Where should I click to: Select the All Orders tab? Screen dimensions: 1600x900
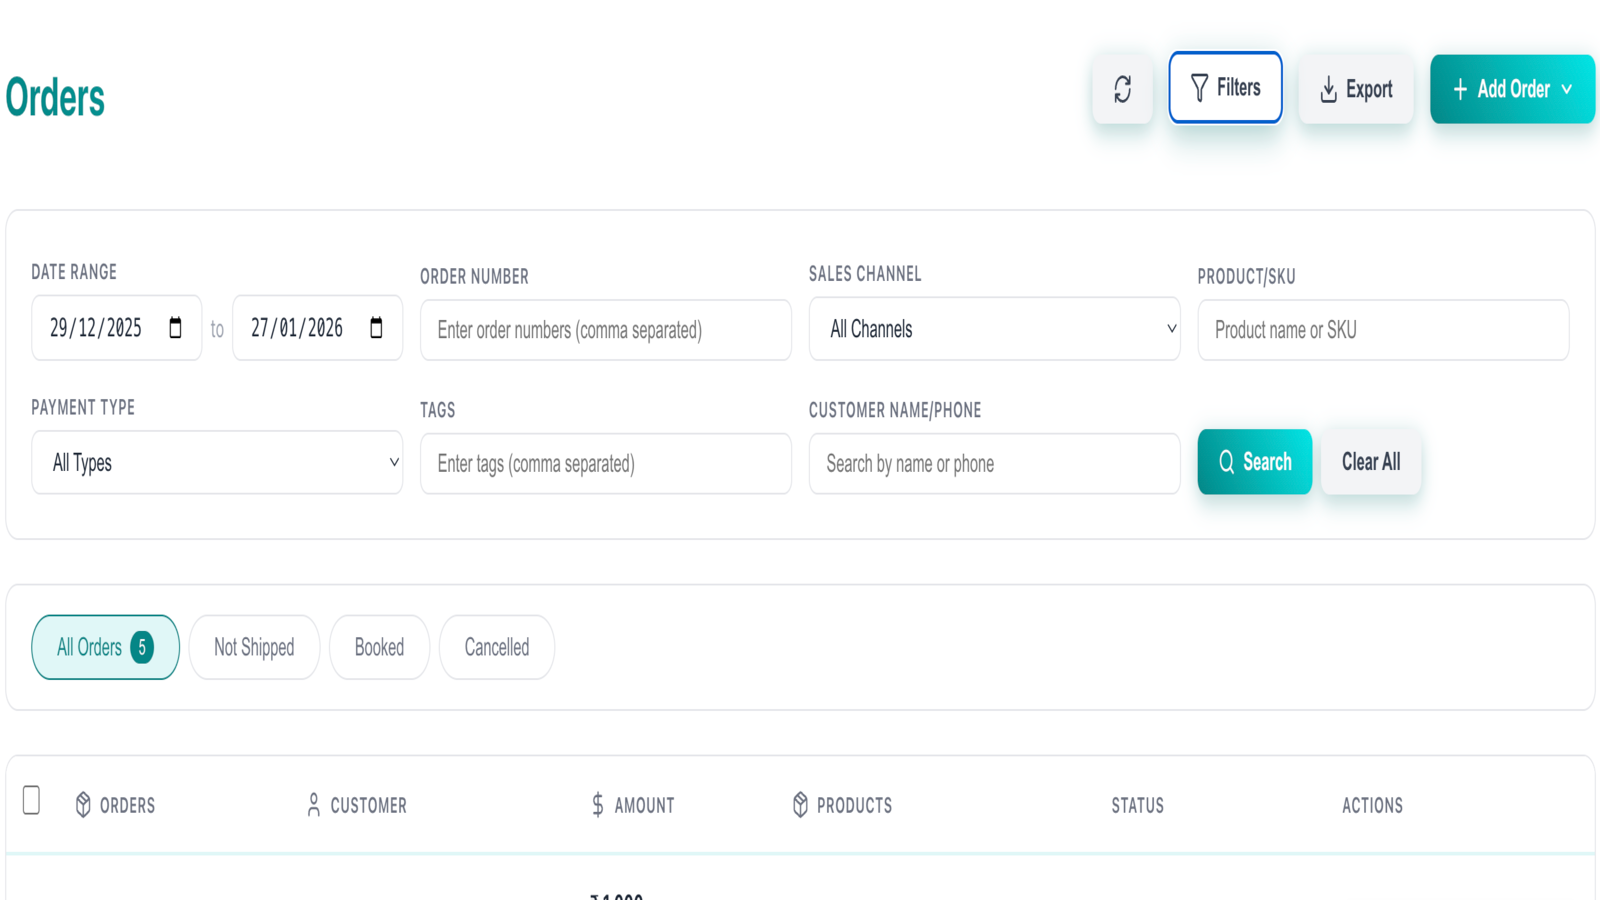(105, 647)
